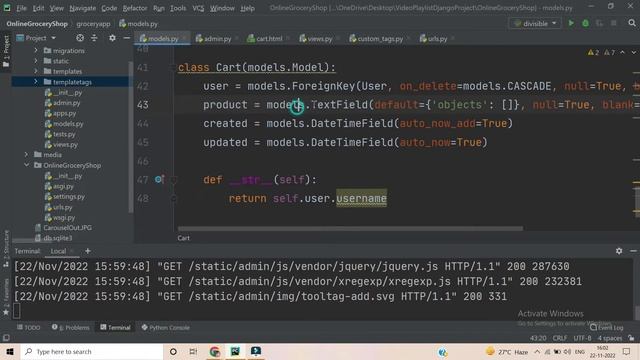Screen dimensions: 640x360
Task: Collapse the OnlineGroceryShop folder
Action: (x=27, y=165)
